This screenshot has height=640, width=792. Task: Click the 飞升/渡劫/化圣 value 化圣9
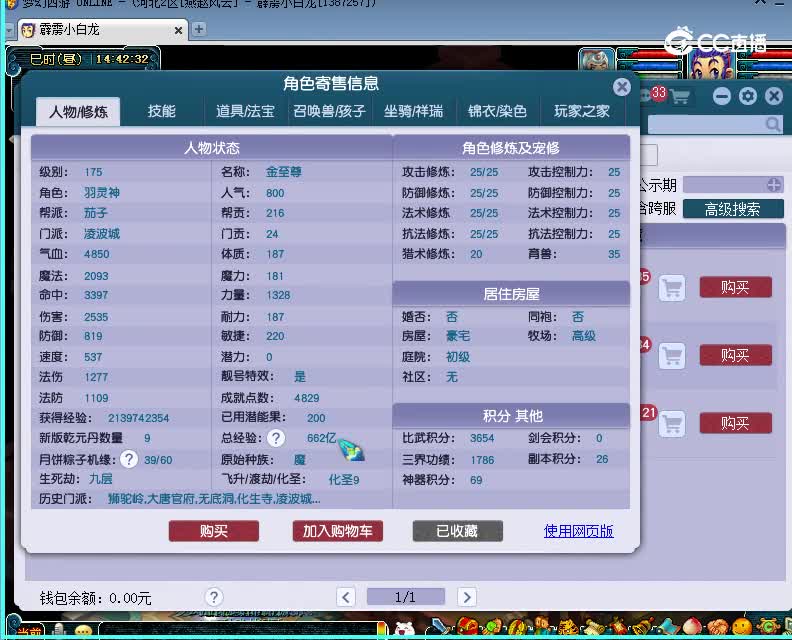pos(344,479)
